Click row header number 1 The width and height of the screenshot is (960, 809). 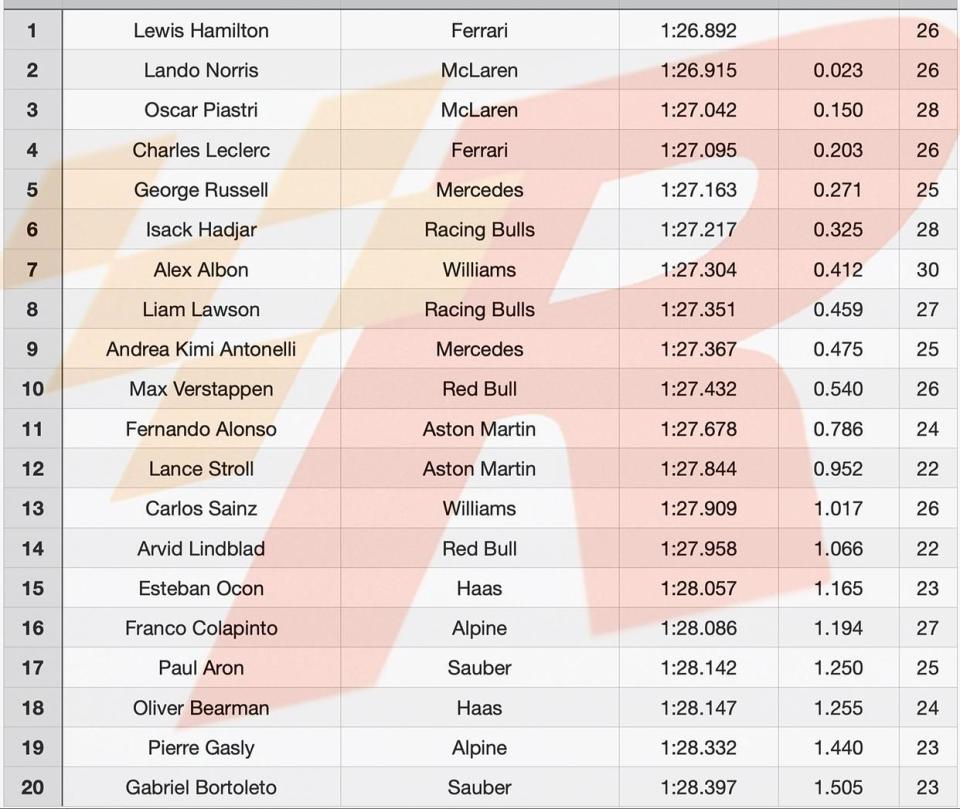coord(32,30)
